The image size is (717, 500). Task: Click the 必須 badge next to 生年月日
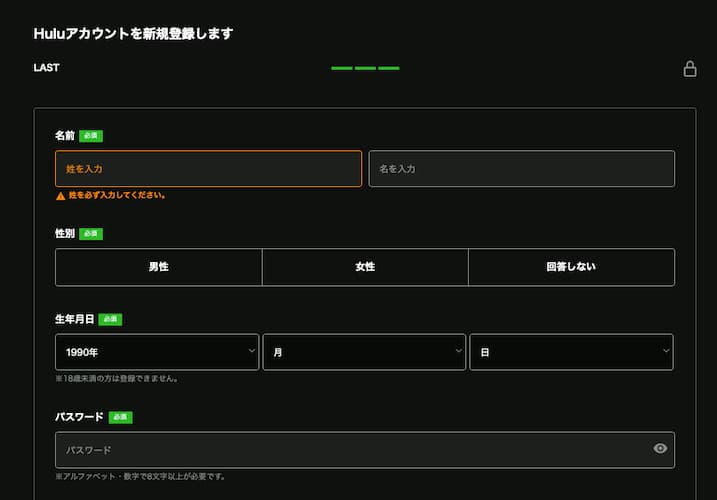(x=110, y=319)
